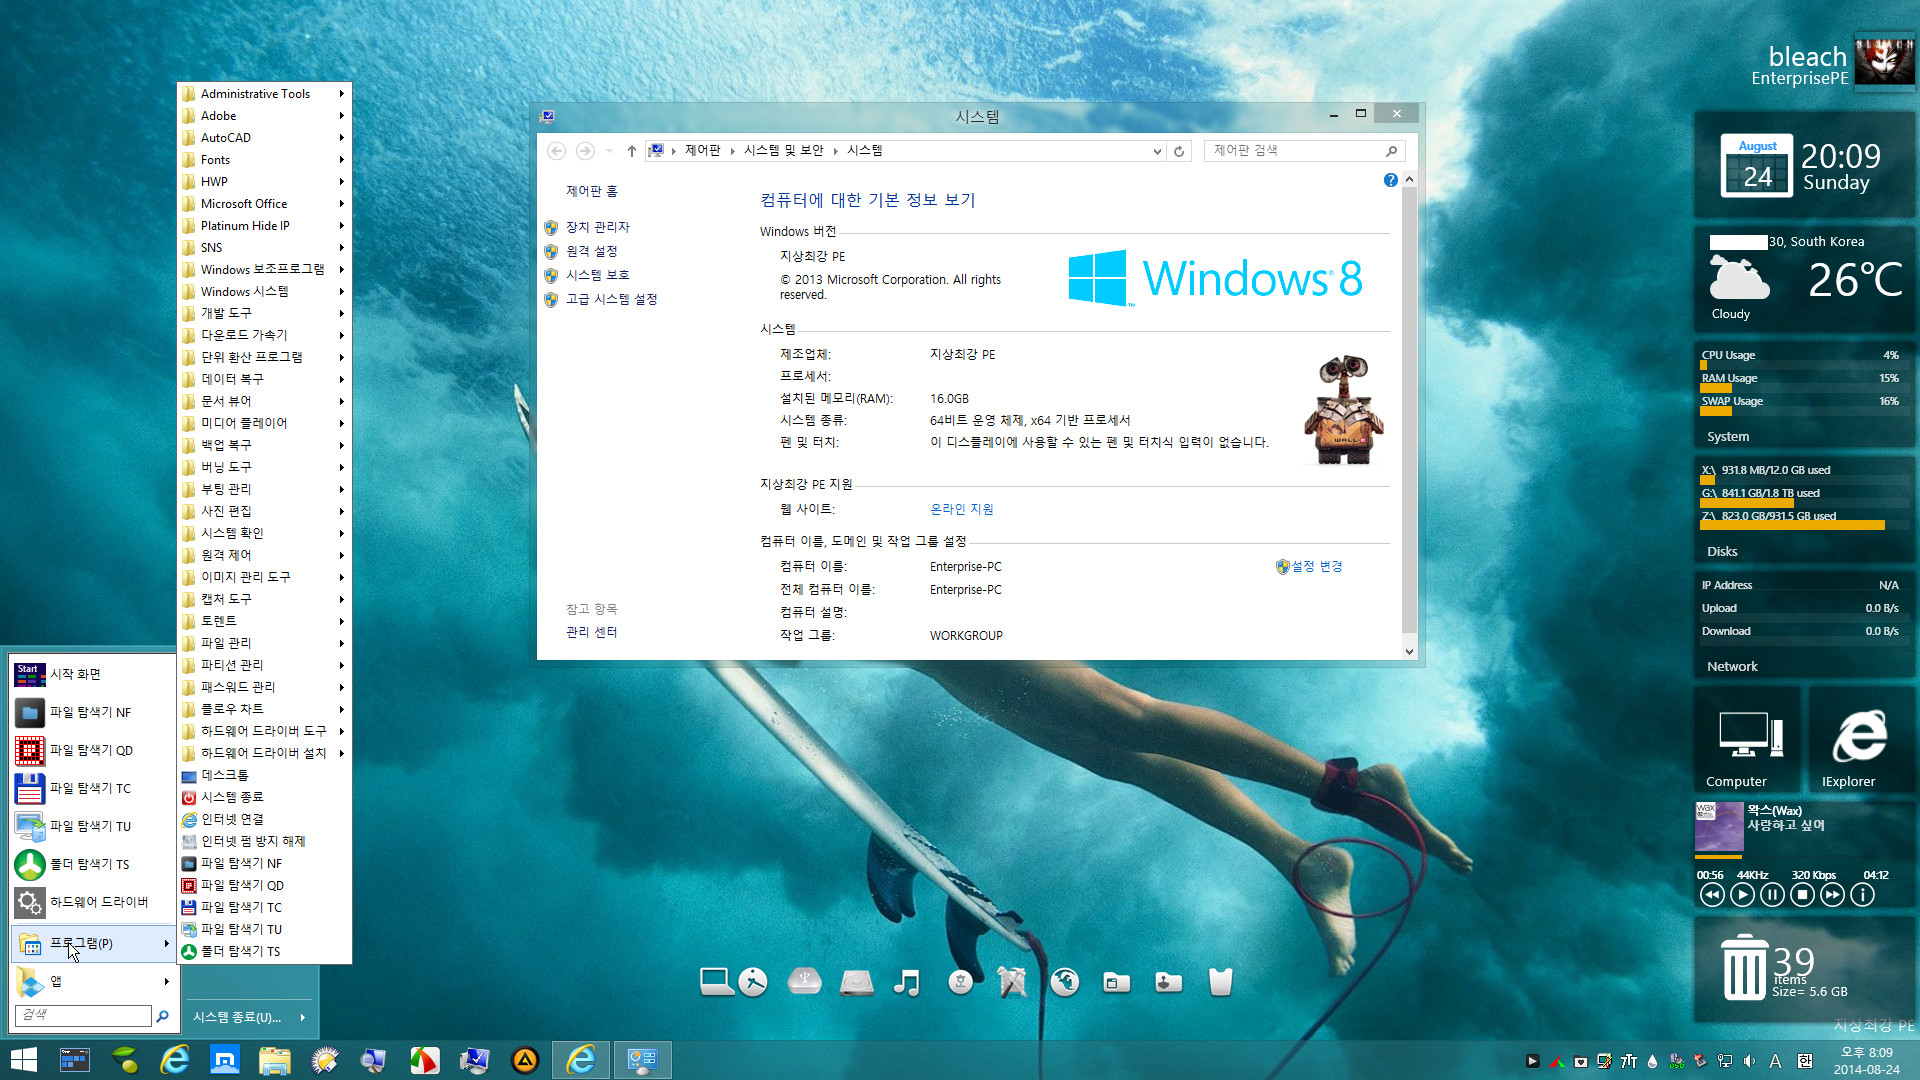Skip to next track in the music gadget
This screenshot has width=1920, height=1080.
[x=1832, y=896]
